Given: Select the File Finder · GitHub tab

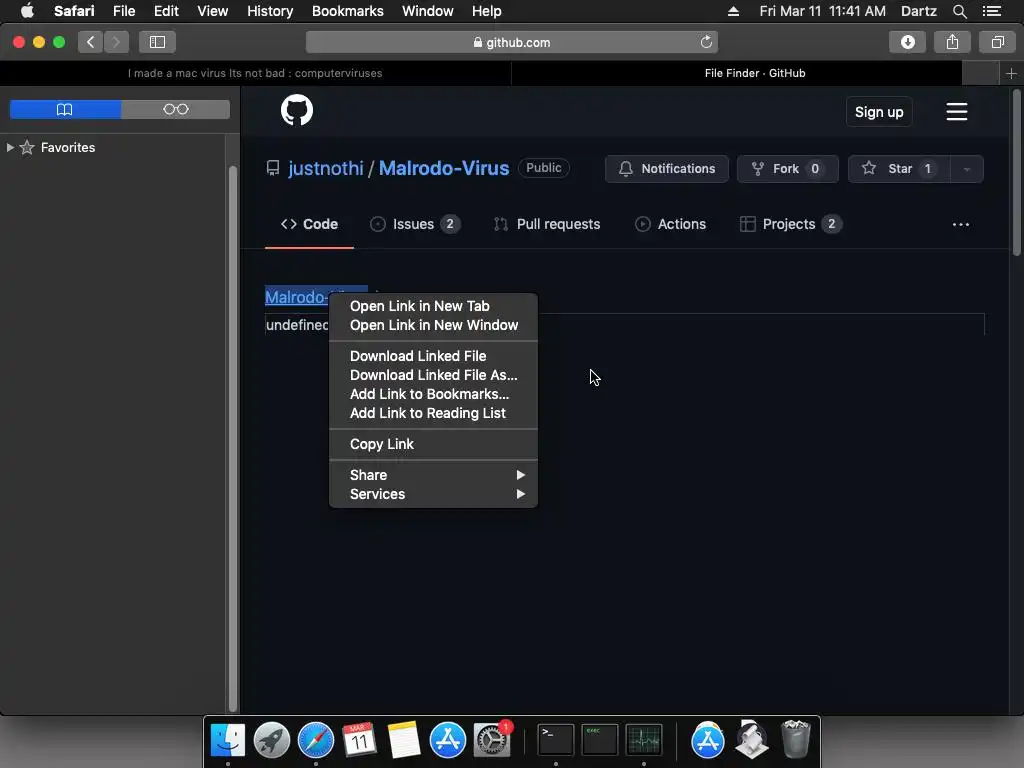Looking at the screenshot, I should click(755, 73).
